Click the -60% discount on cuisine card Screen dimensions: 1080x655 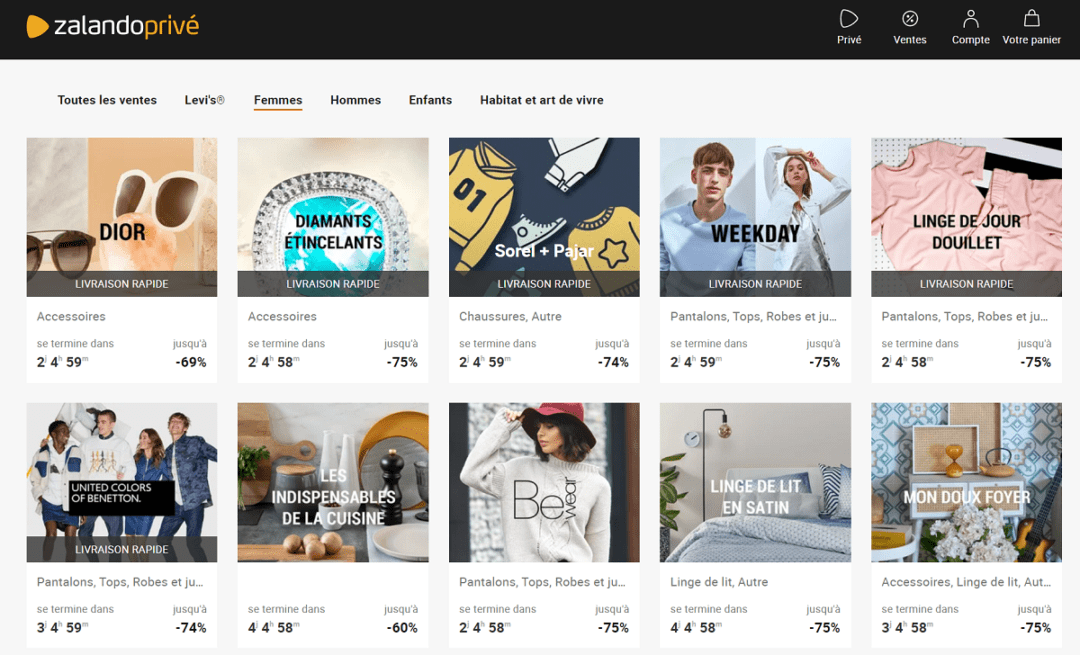pyautogui.click(x=402, y=628)
